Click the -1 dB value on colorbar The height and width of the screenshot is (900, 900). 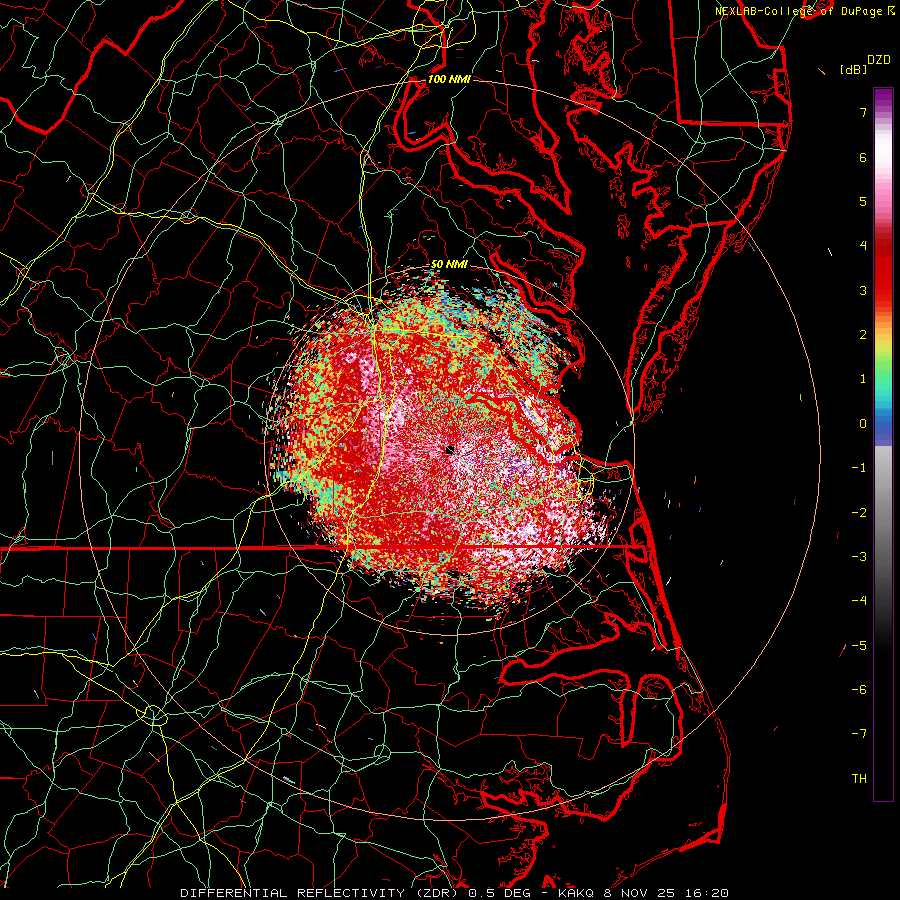pos(859,468)
